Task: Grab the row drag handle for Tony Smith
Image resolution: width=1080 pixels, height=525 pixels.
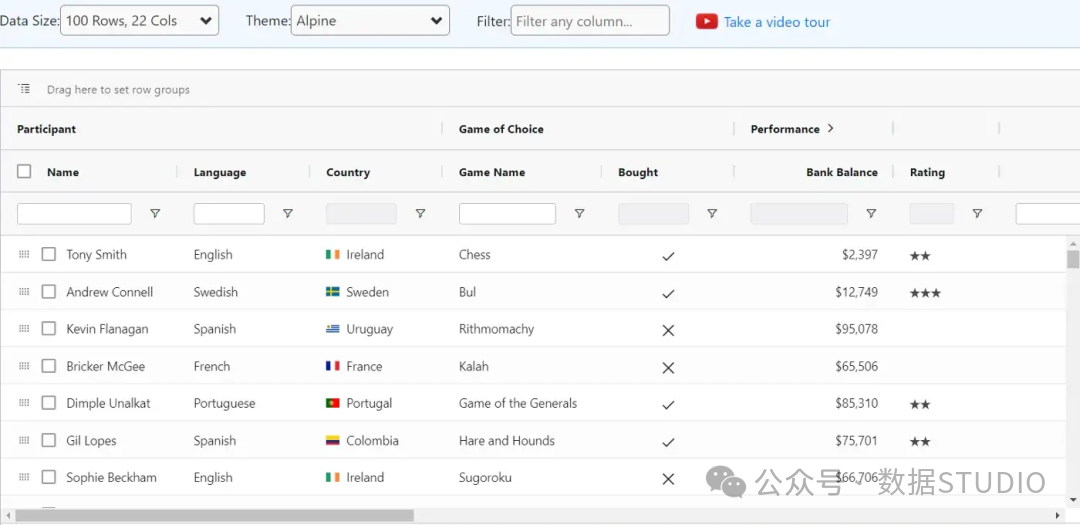Action: point(24,254)
